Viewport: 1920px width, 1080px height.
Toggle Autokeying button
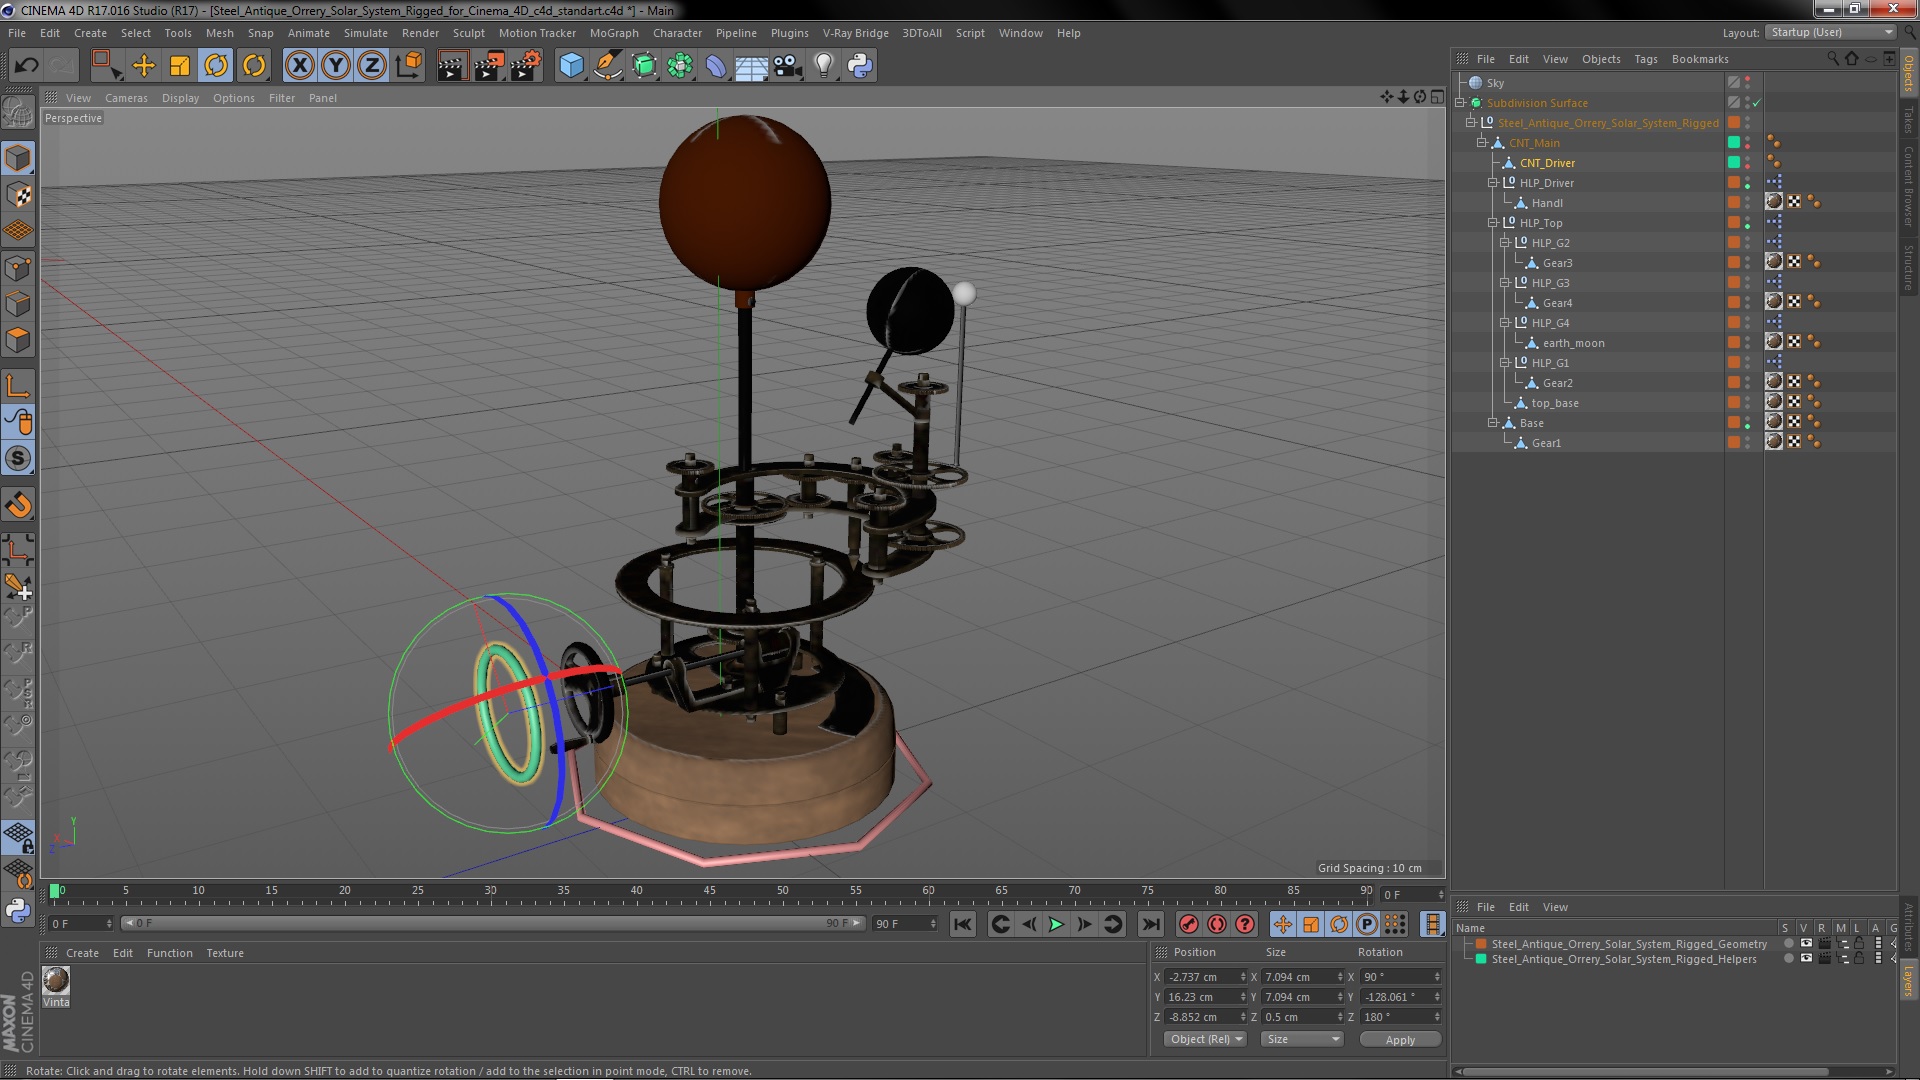(1216, 925)
